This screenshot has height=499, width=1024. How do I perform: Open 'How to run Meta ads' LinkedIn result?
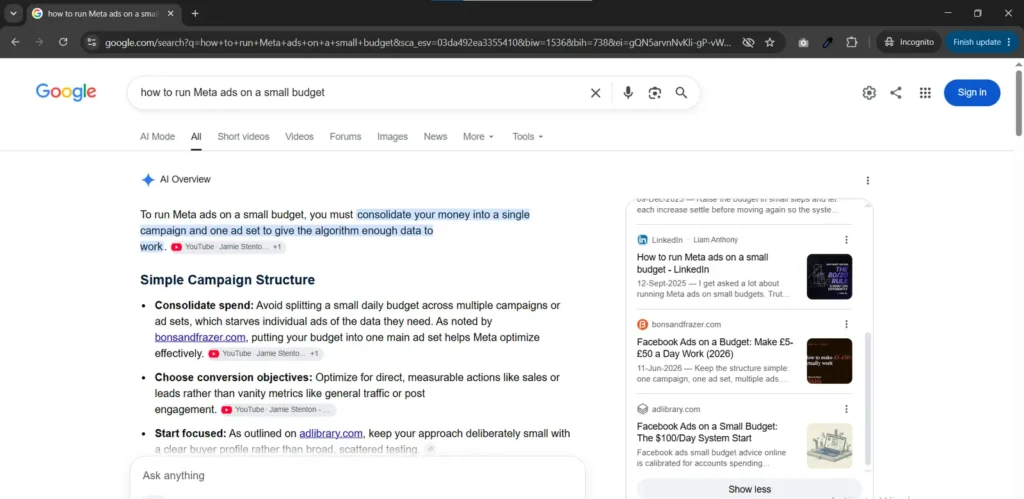703,263
